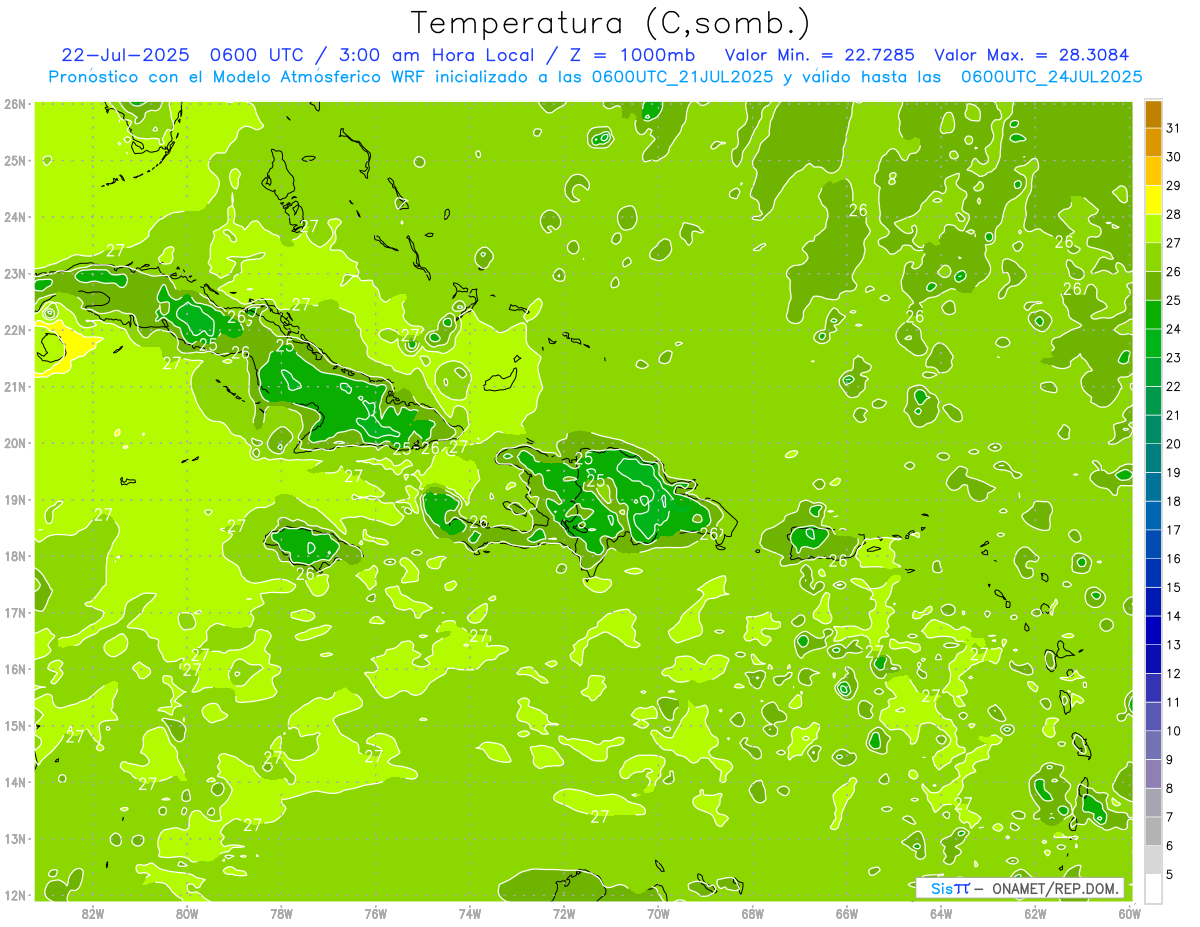Click the 26N latitude label
This screenshot has width=1200, height=927.
(x=15, y=104)
